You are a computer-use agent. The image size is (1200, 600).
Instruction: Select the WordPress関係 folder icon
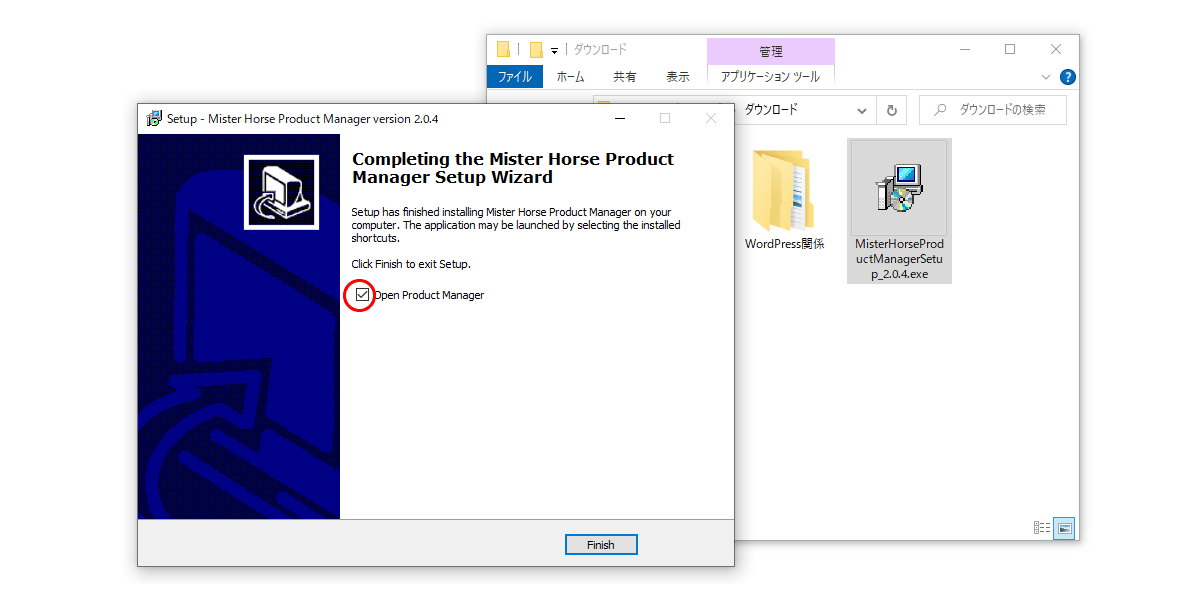coord(784,189)
